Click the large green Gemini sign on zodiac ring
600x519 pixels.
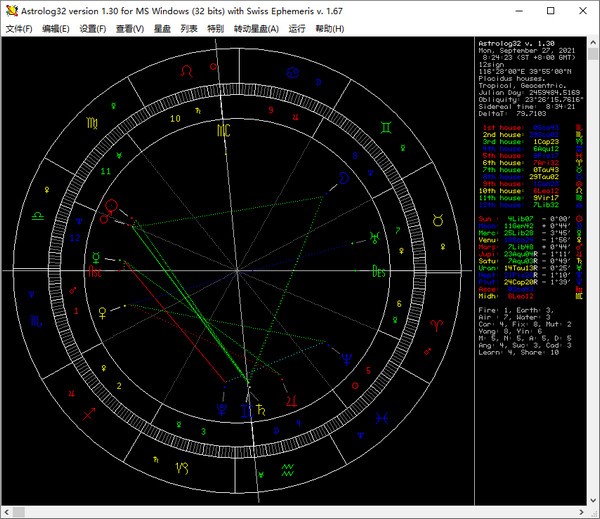click(x=386, y=127)
